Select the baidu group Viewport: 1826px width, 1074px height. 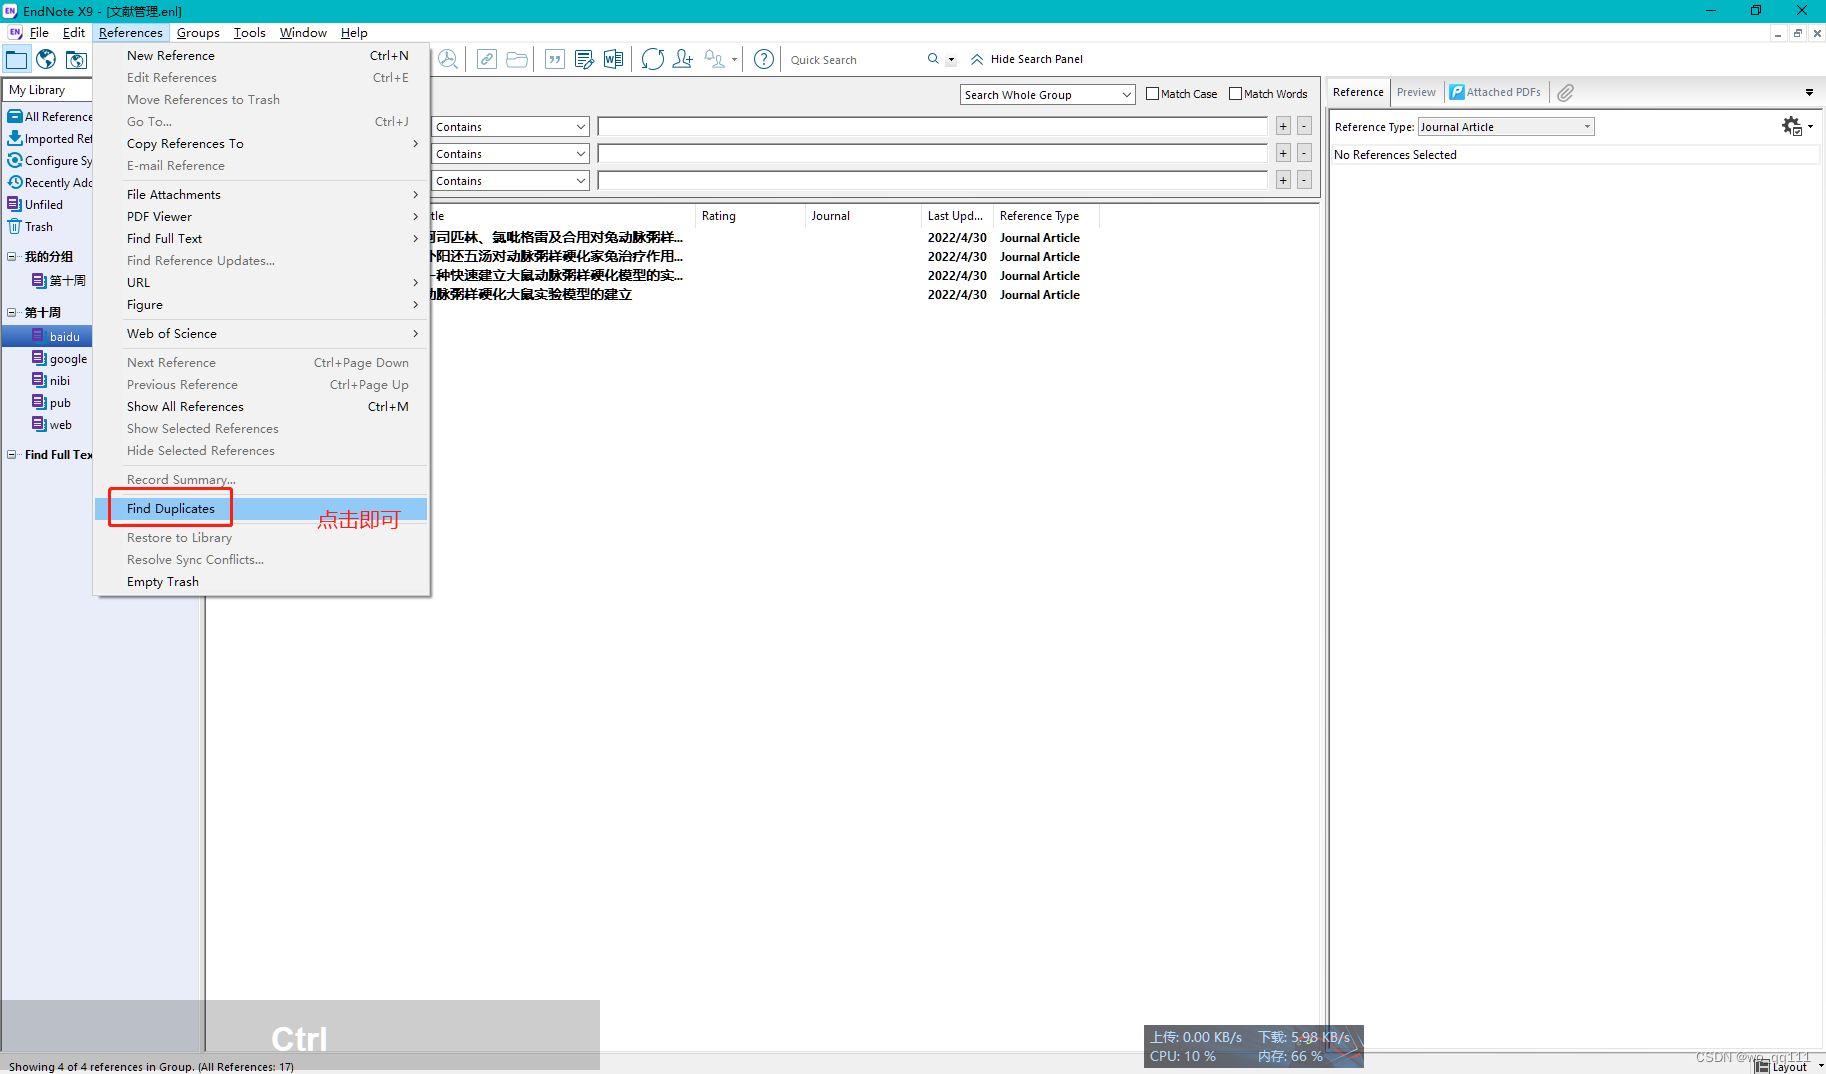pos(64,337)
